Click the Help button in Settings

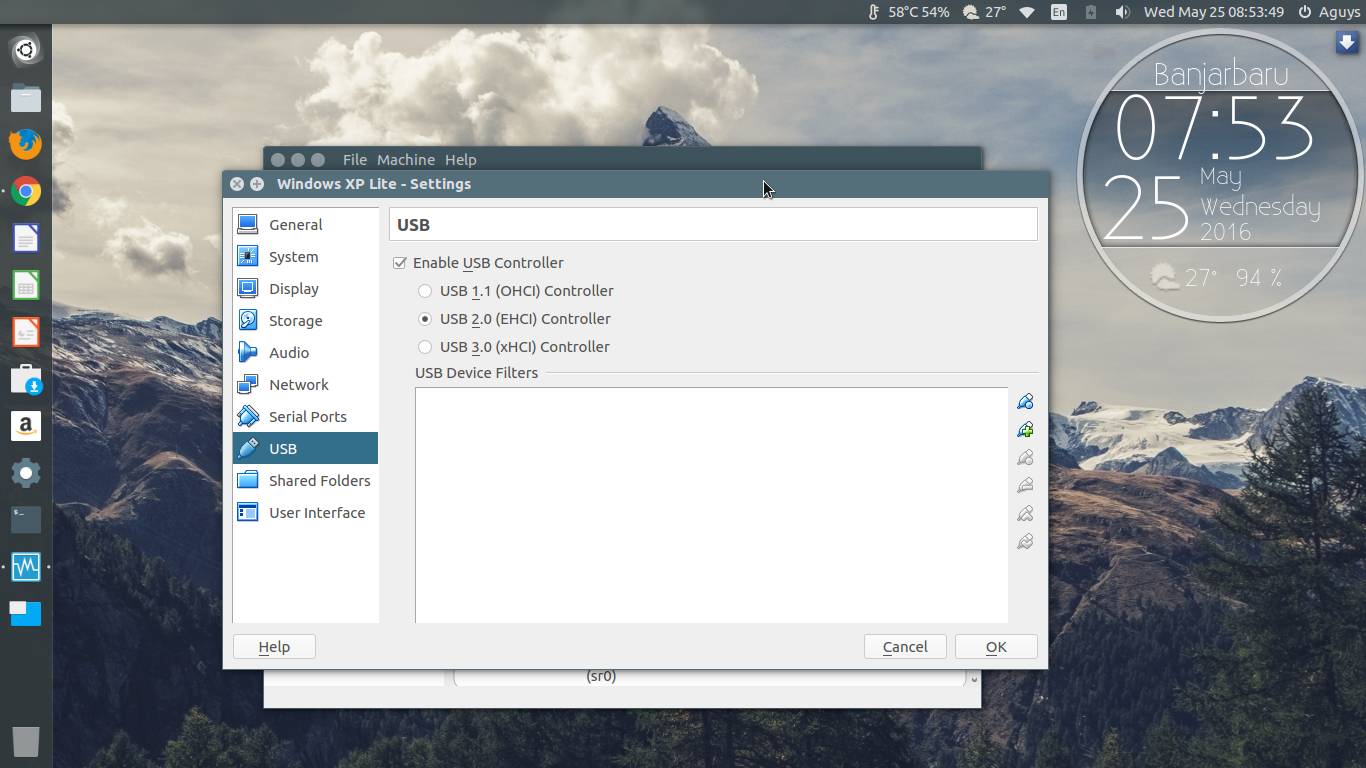(274, 647)
